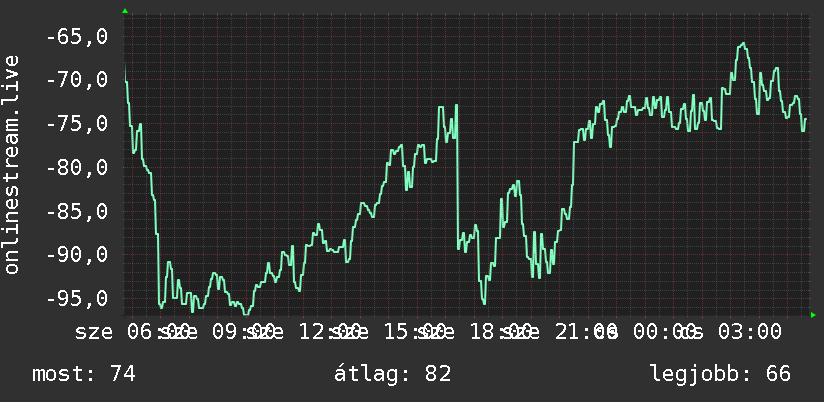This screenshot has height=402, width=824.
Task: Click the -95,0 y-axis label
Action: click(76, 298)
